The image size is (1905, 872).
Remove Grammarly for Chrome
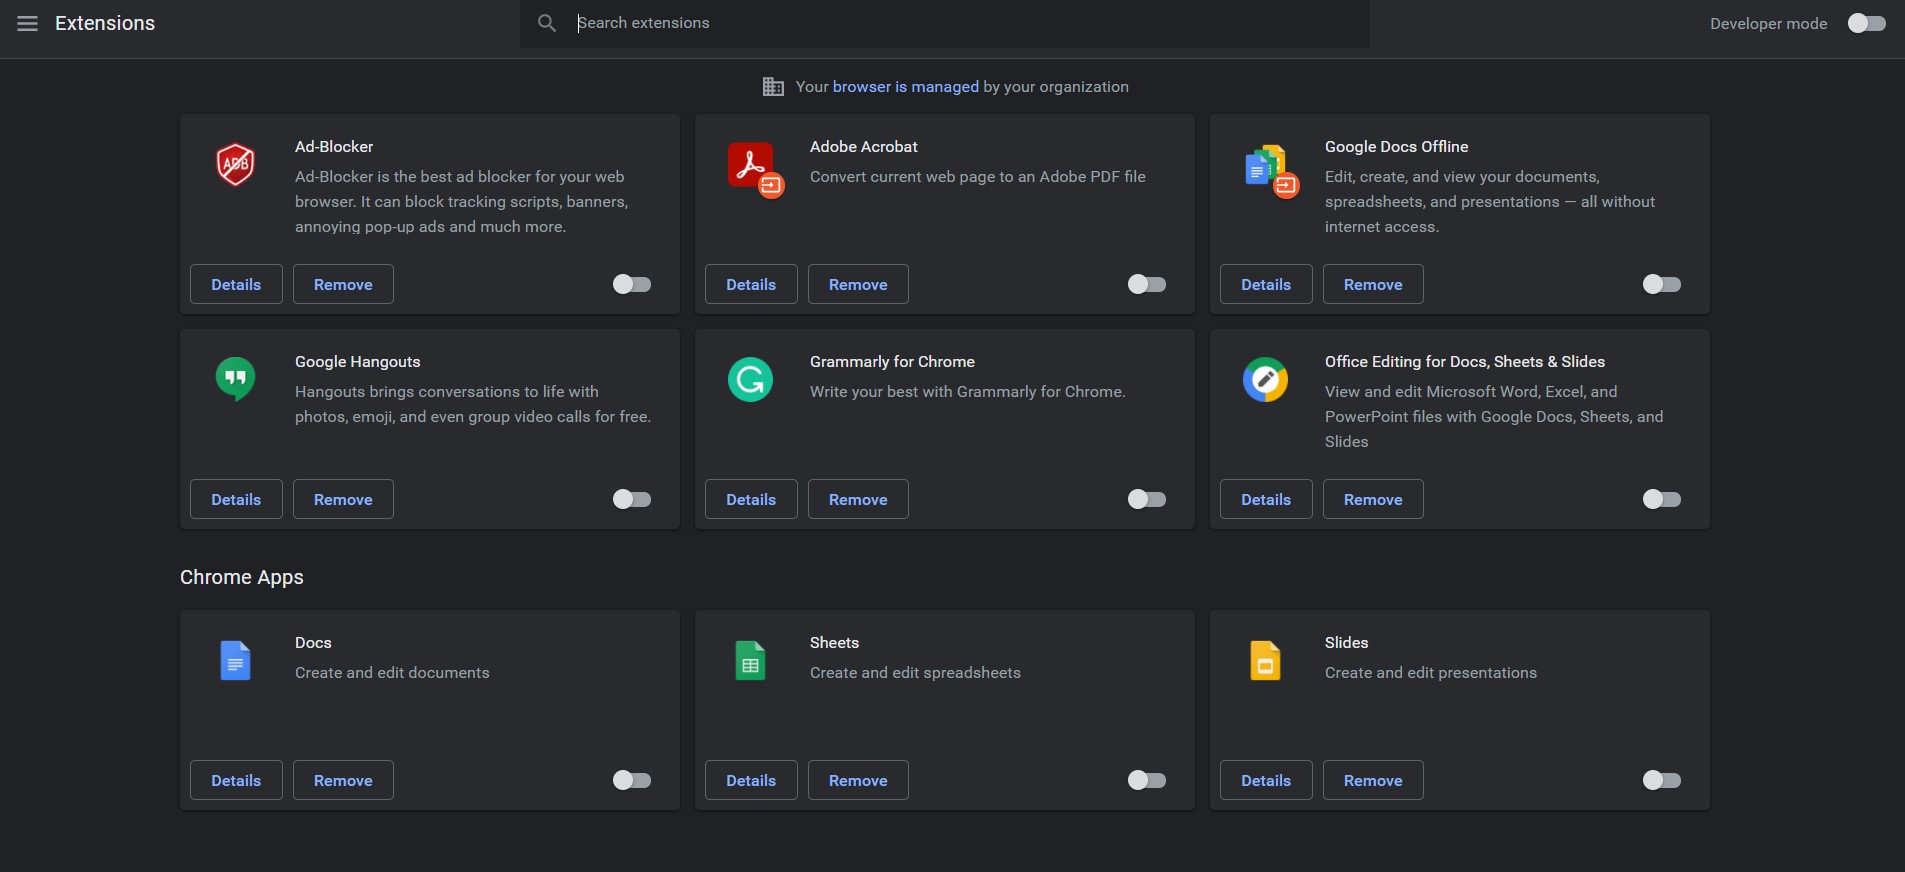[x=858, y=499]
